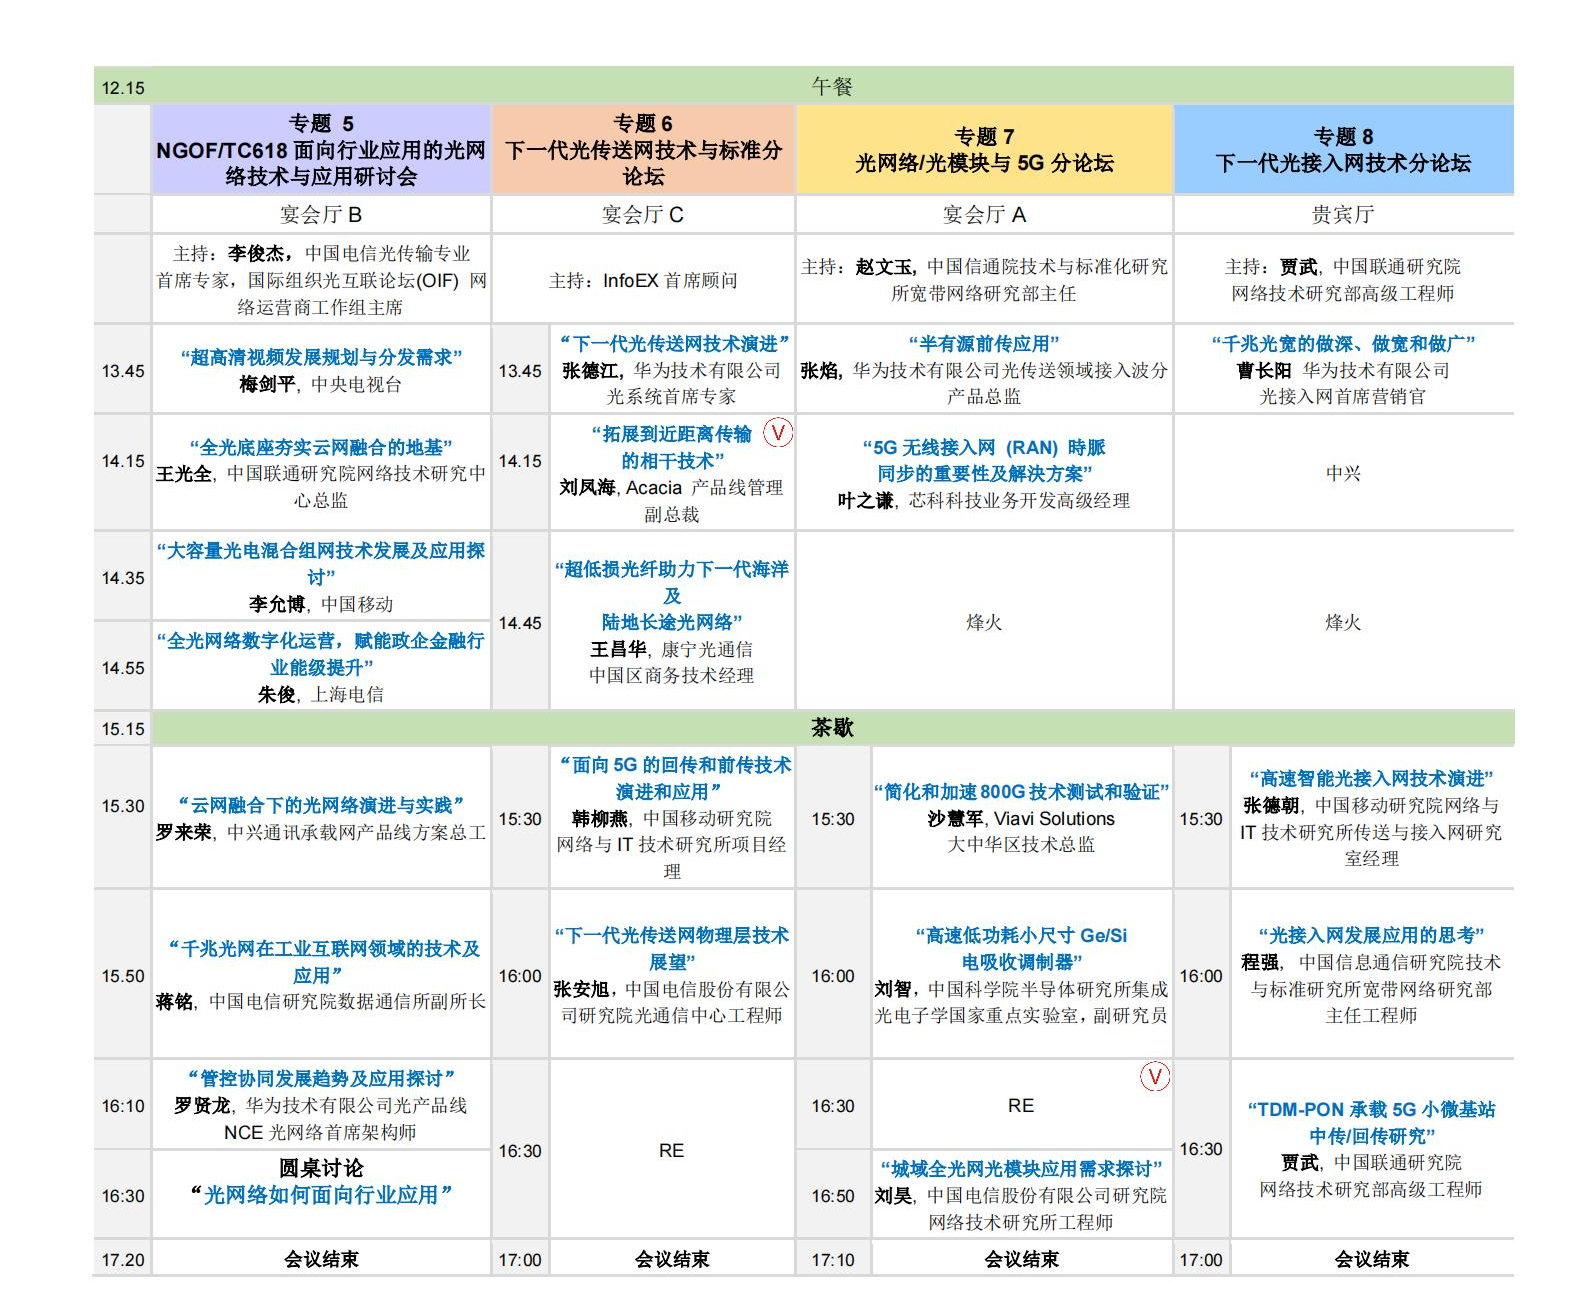
Task: Click the 12.15 time cell
Action: [x=123, y=87]
